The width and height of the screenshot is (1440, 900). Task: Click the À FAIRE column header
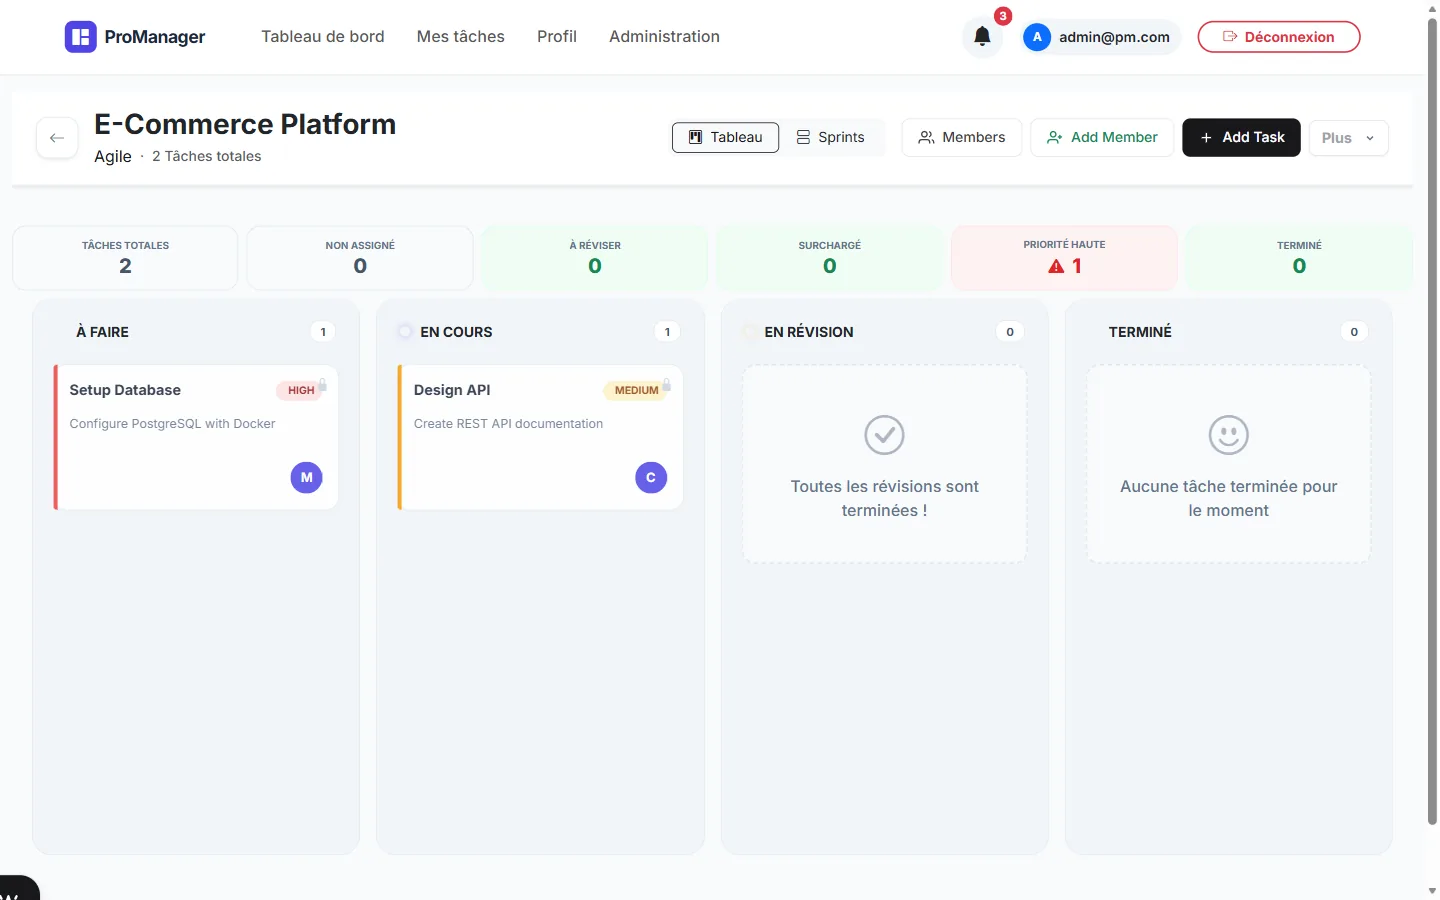(x=102, y=332)
